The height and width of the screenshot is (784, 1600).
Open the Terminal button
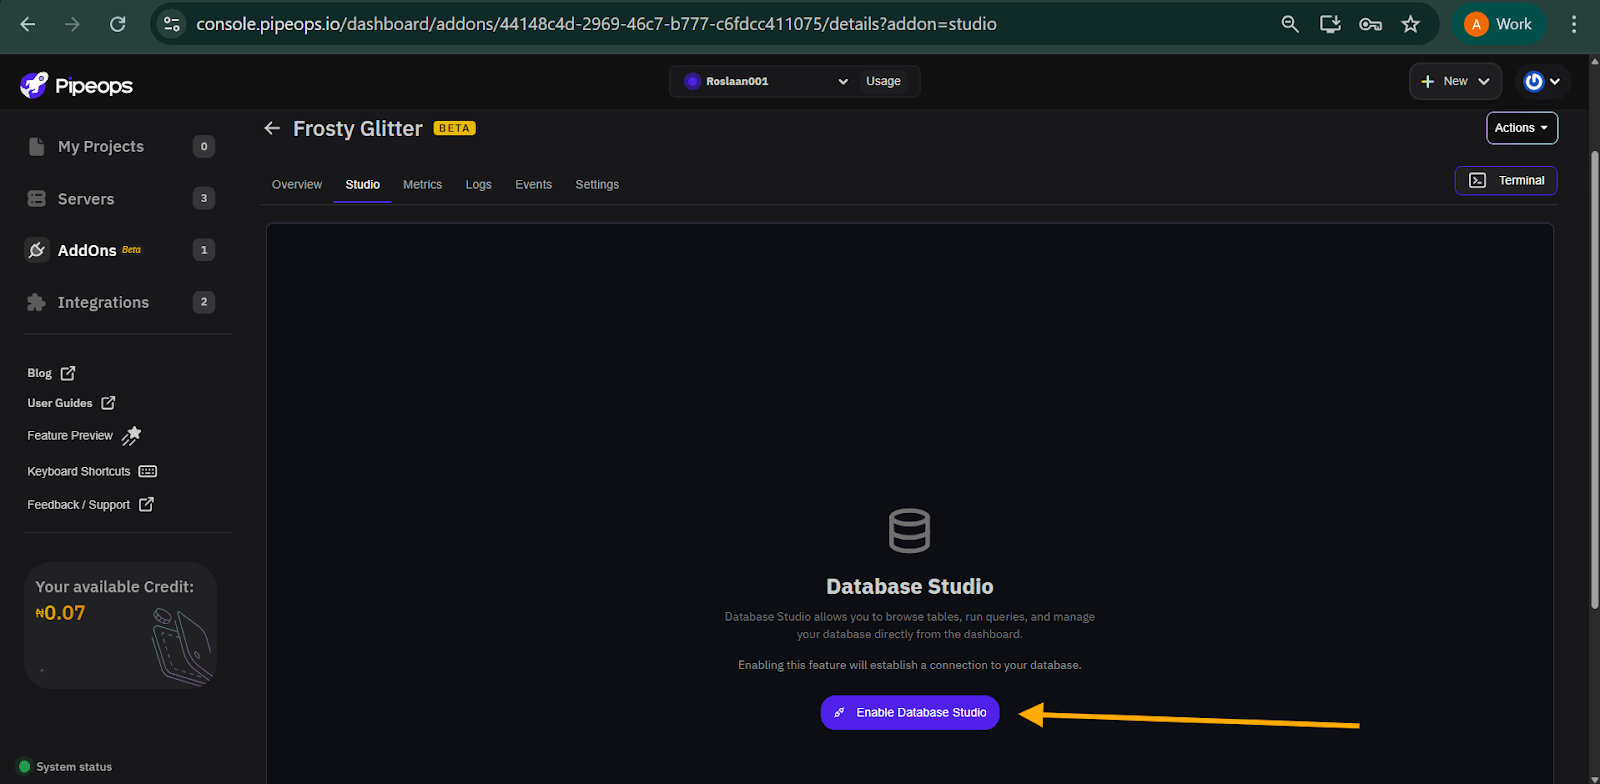(1506, 181)
